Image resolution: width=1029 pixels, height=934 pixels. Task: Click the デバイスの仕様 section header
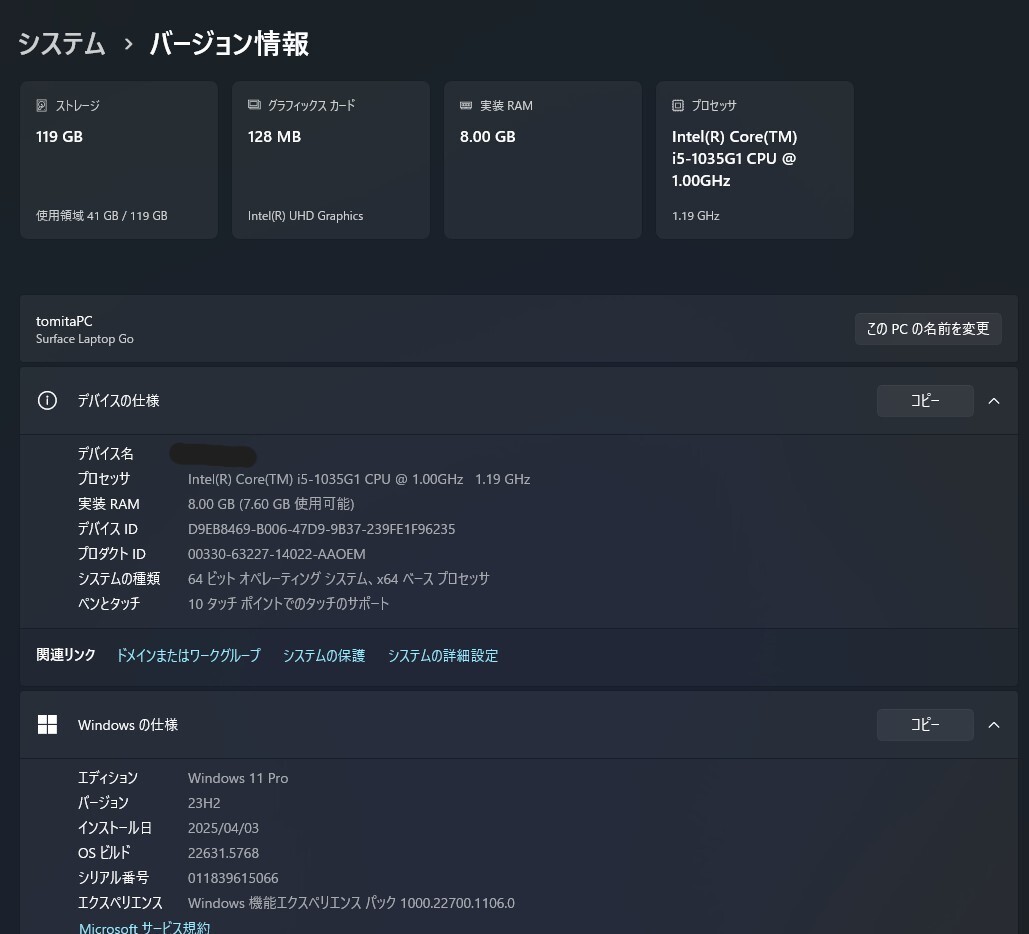518,400
